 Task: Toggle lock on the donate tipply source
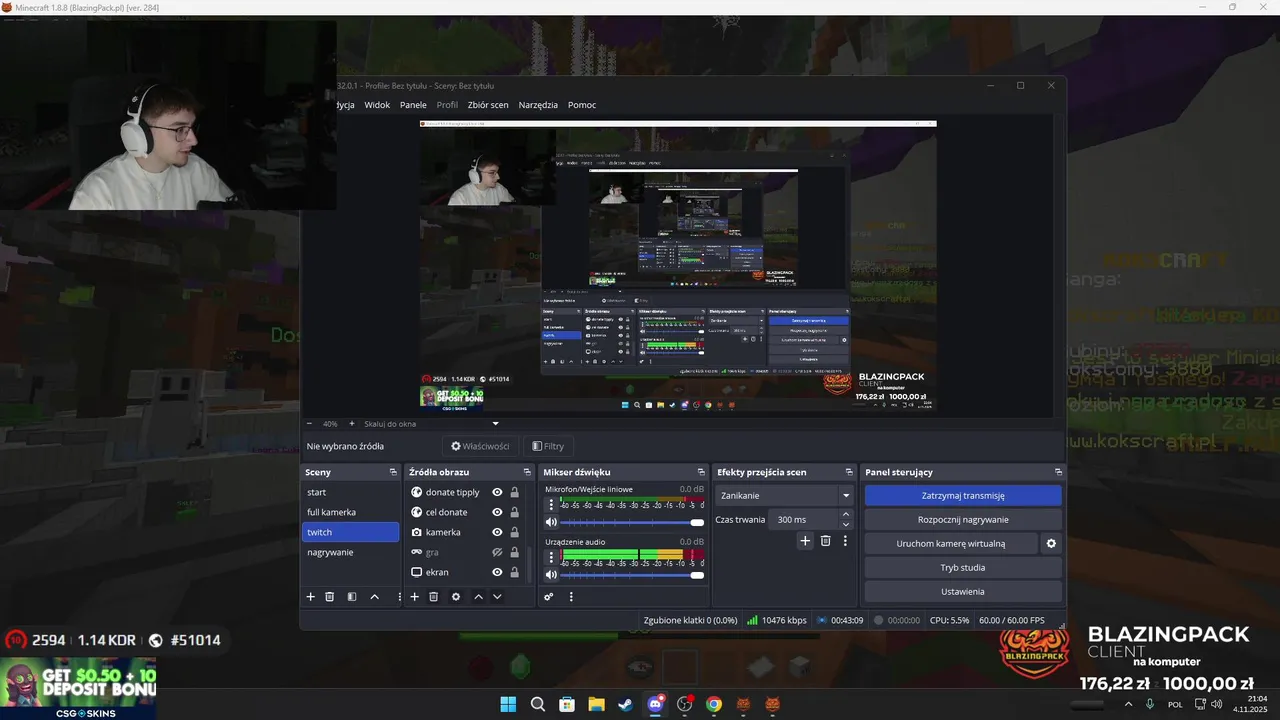tap(515, 492)
